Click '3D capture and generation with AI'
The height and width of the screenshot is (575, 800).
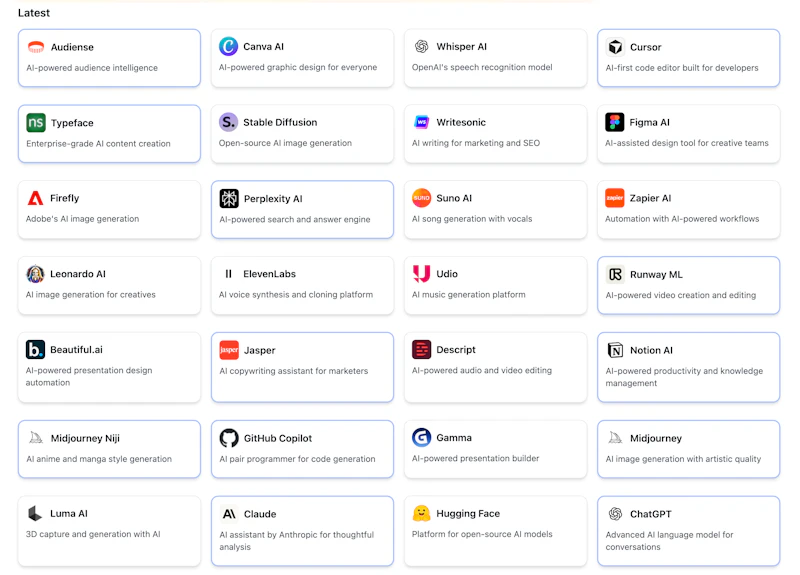tap(93, 534)
